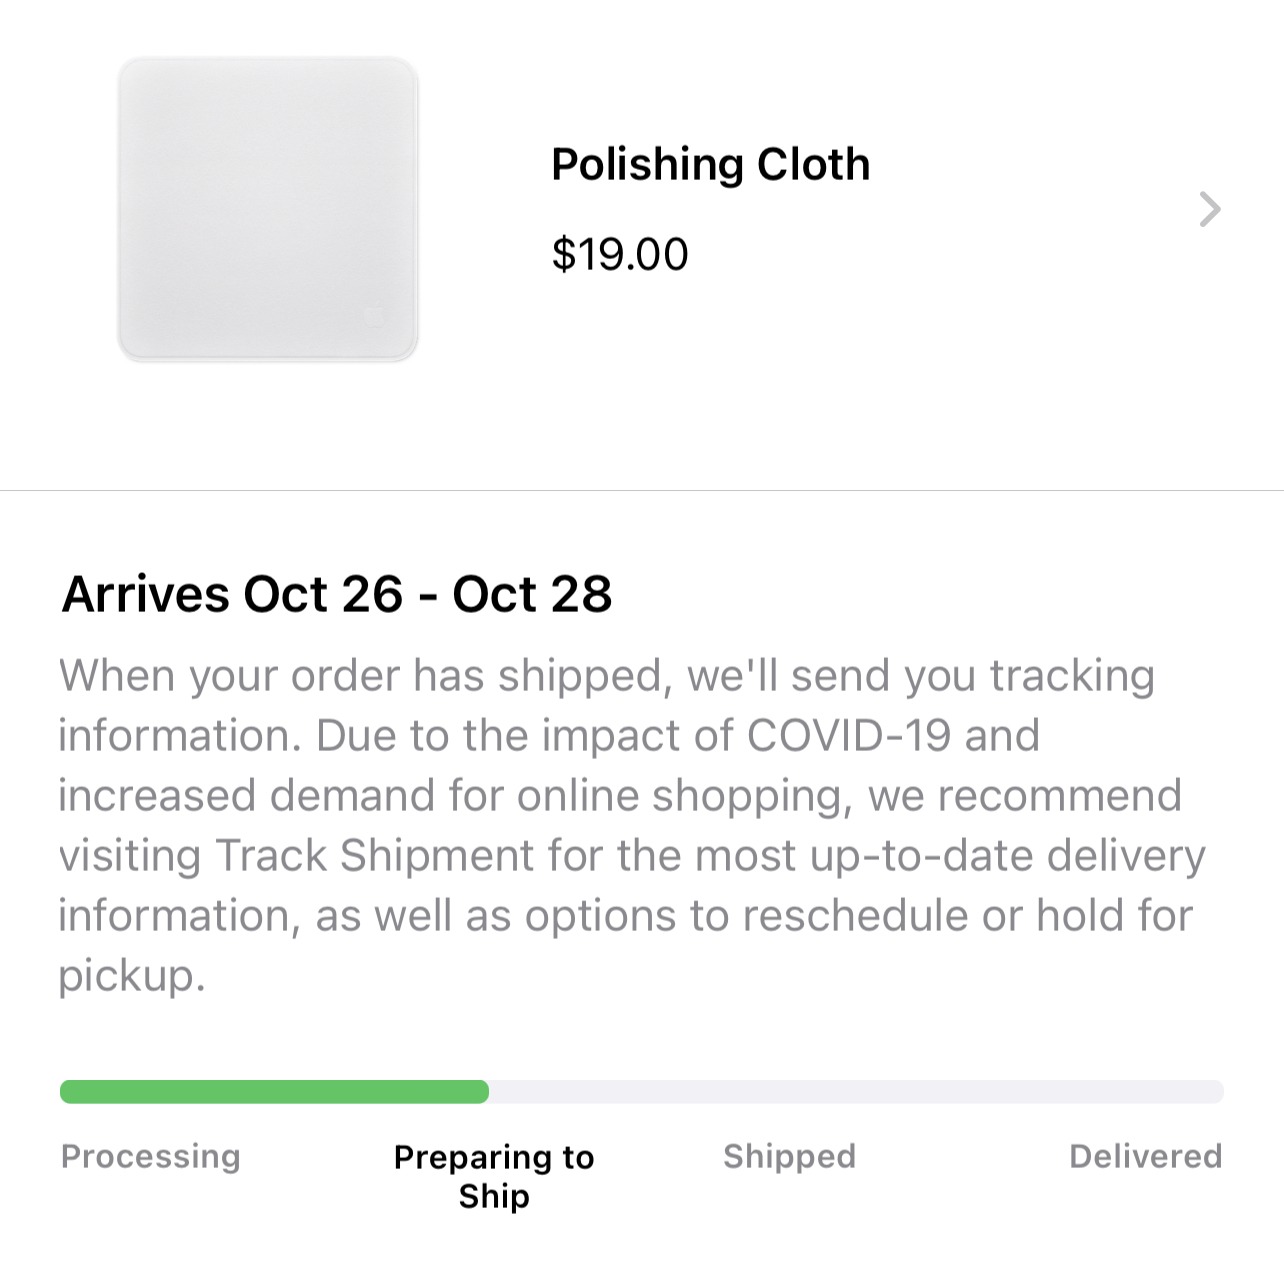Screen dimensions: 1284x1268
Task: Tap the Polishing Cloth product title
Action: 710,164
